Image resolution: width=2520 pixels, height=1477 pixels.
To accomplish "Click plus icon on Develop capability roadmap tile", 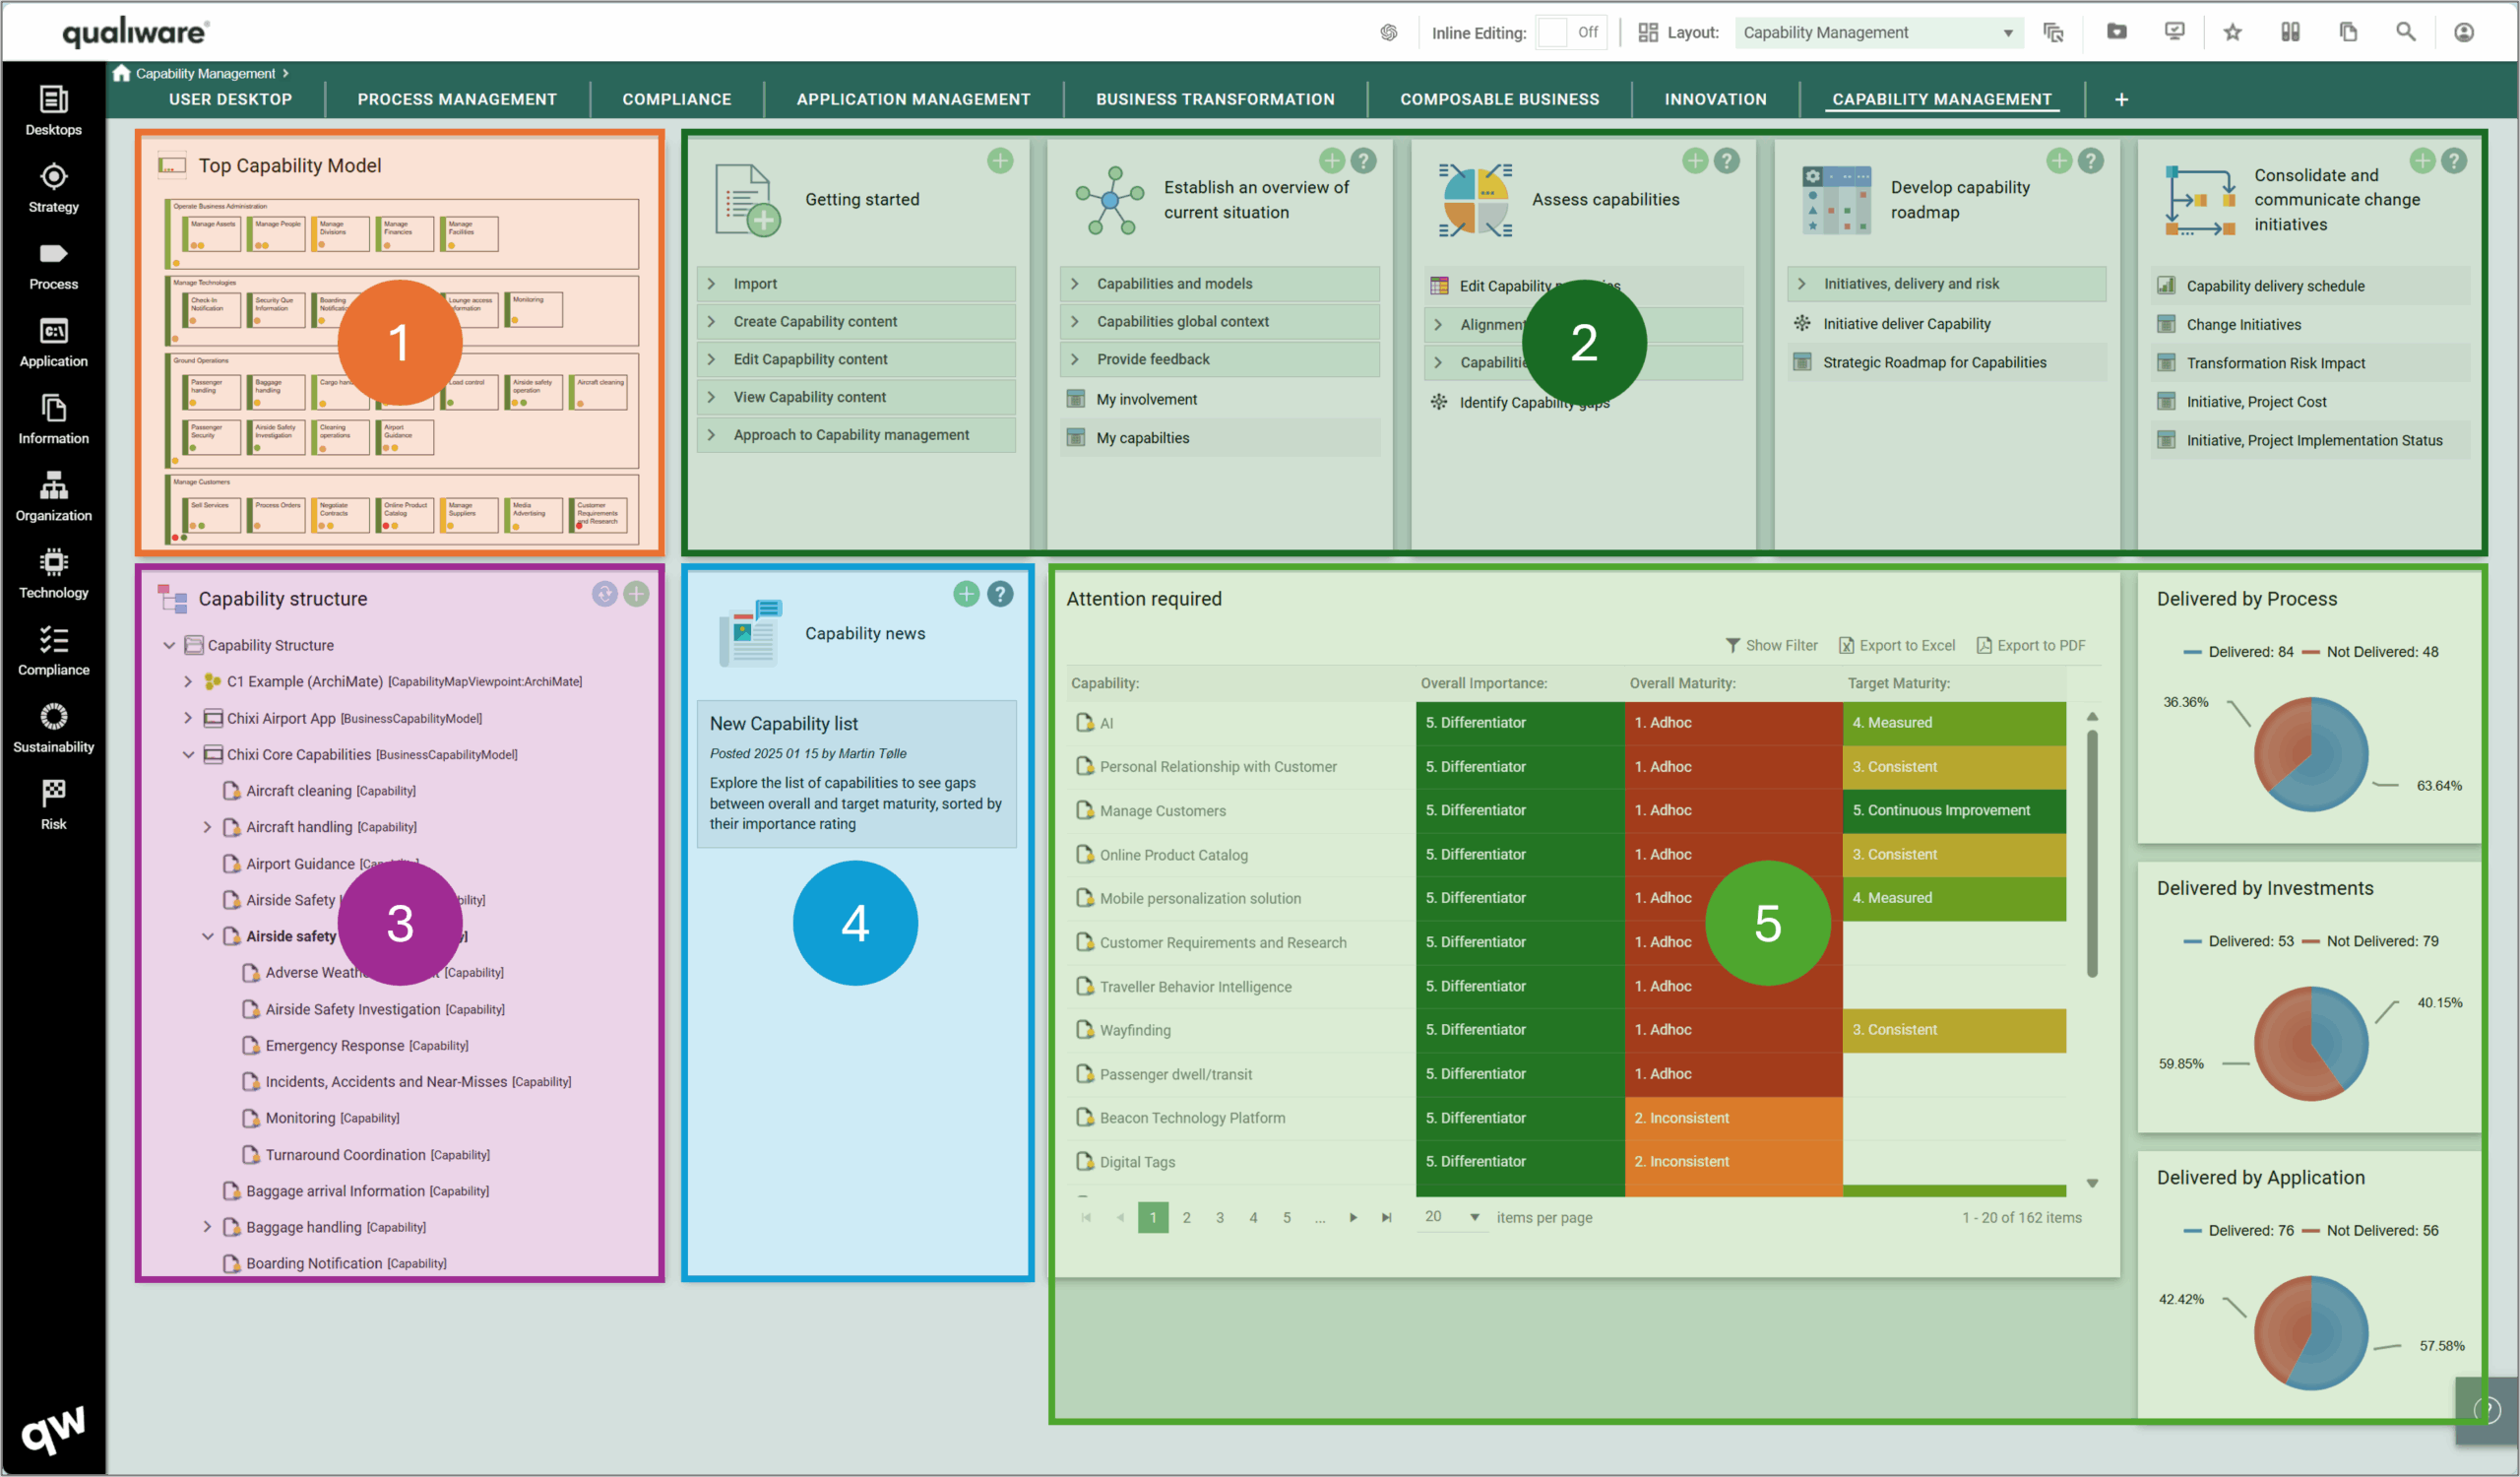I will click(2058, 160).
